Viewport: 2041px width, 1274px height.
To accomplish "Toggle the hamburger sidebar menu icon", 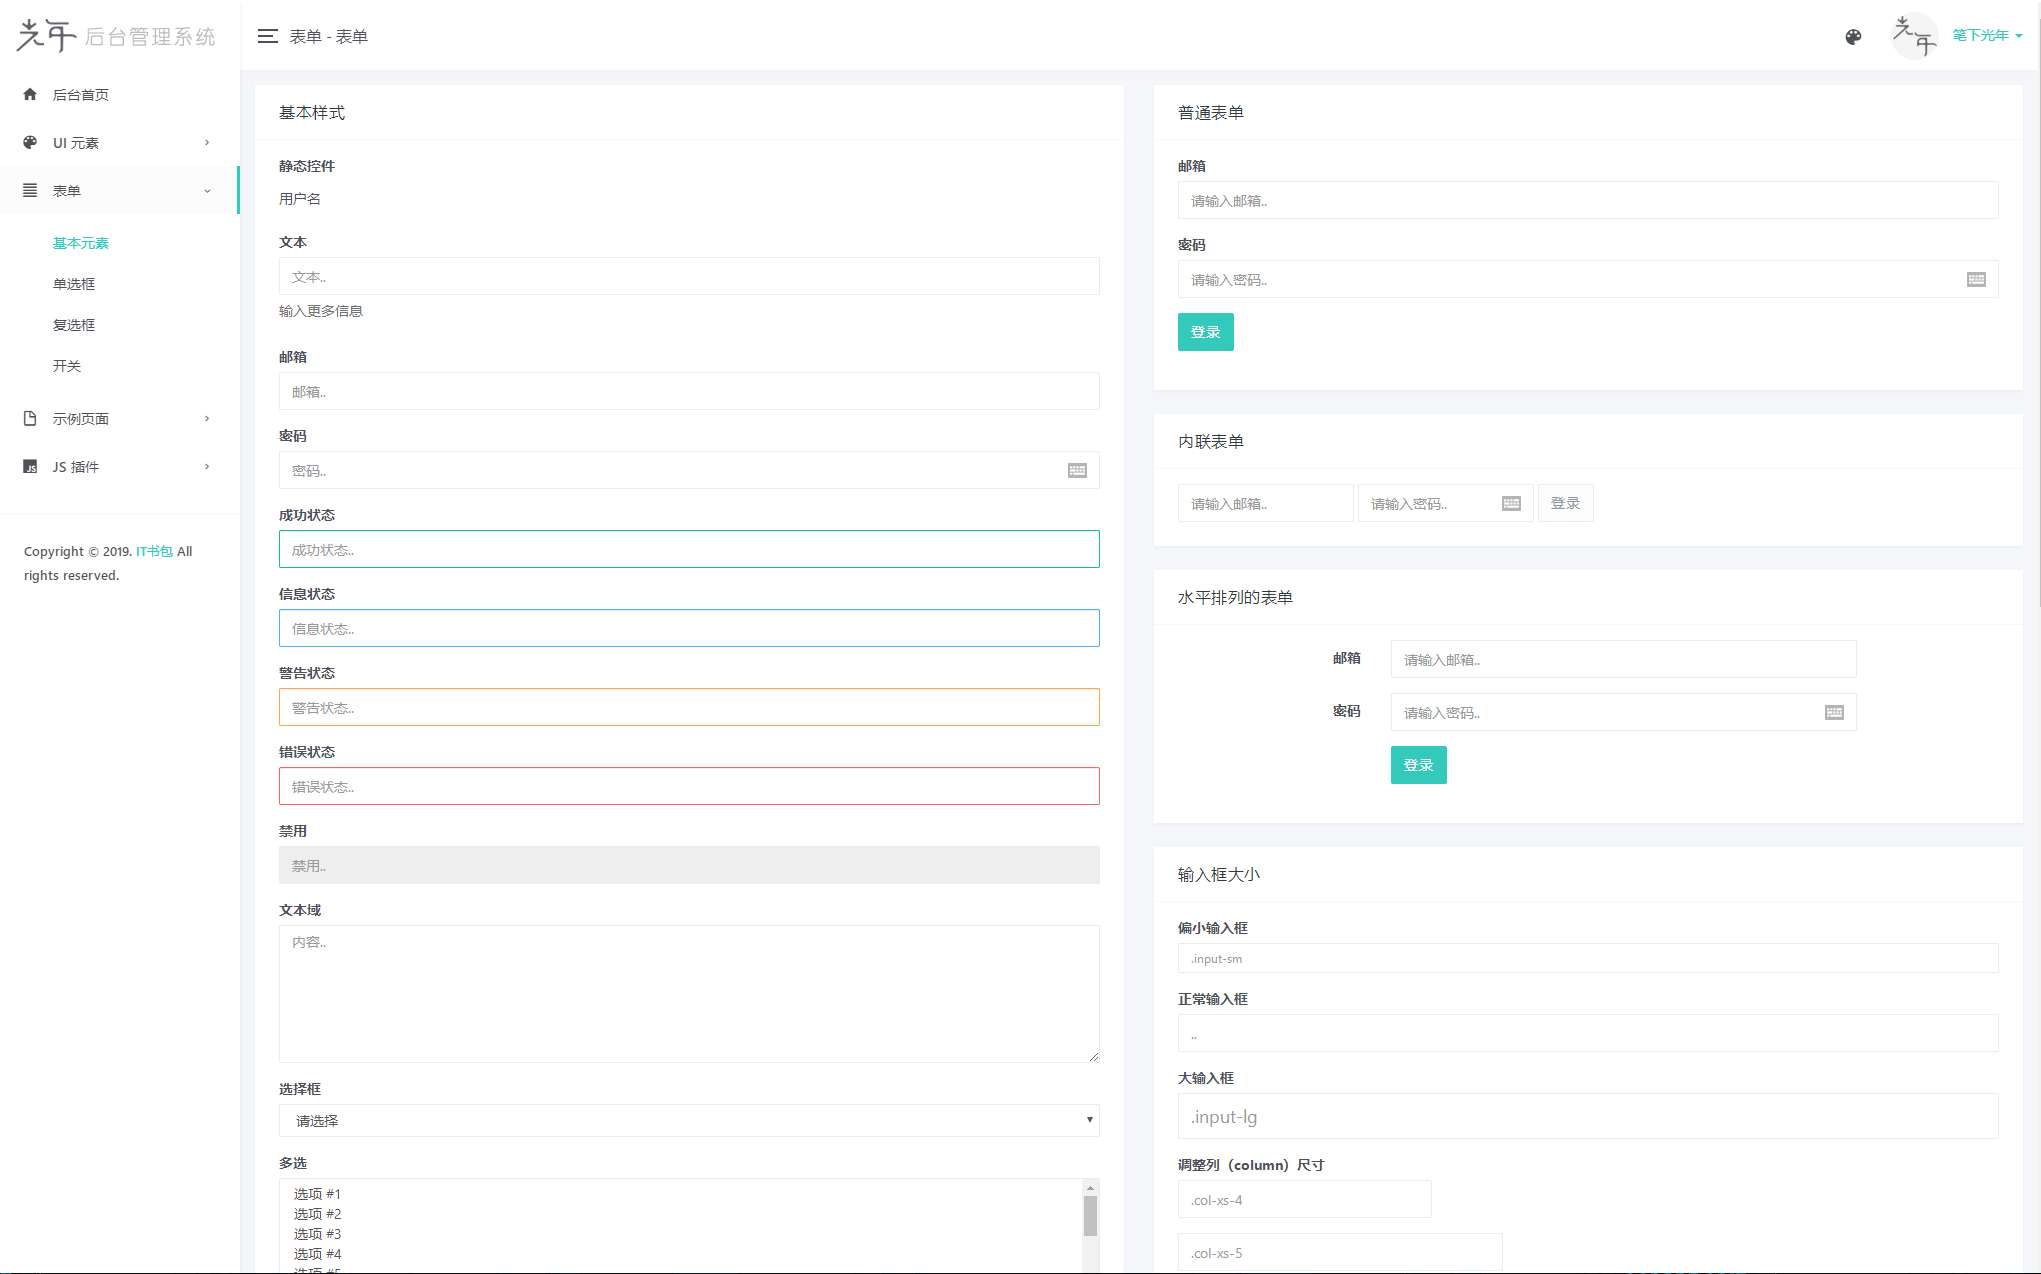I will click(x=267, y=36).
